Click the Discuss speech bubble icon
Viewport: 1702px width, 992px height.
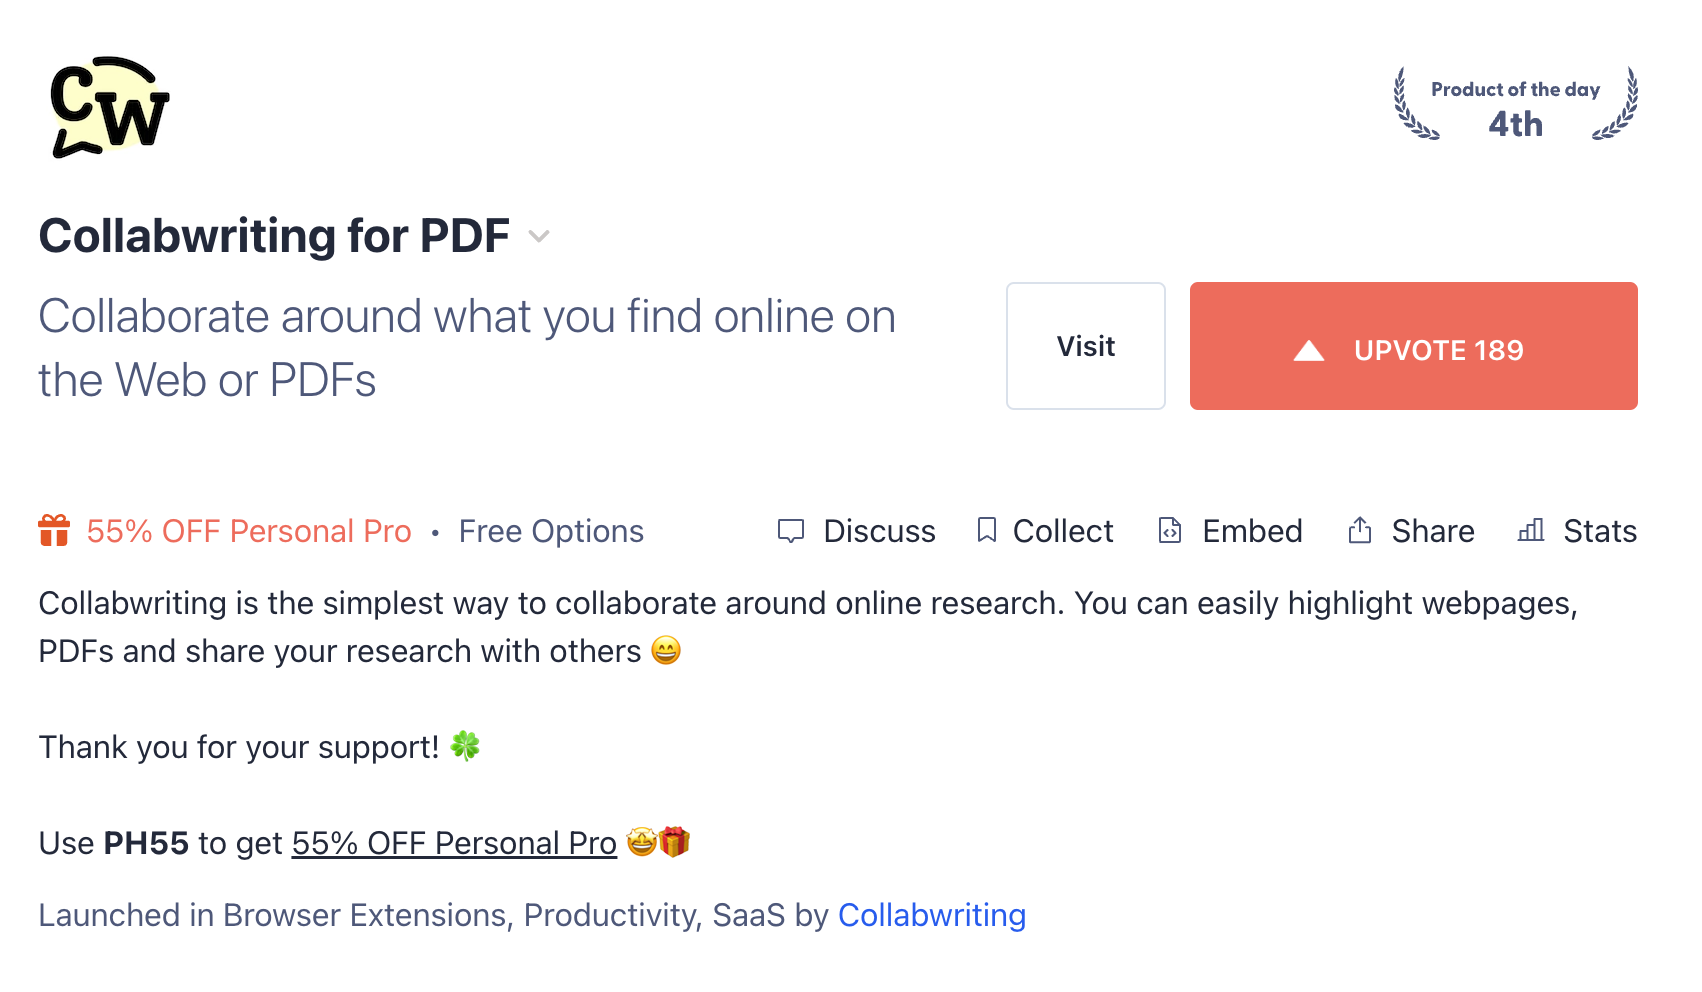[x=790, y=531]
